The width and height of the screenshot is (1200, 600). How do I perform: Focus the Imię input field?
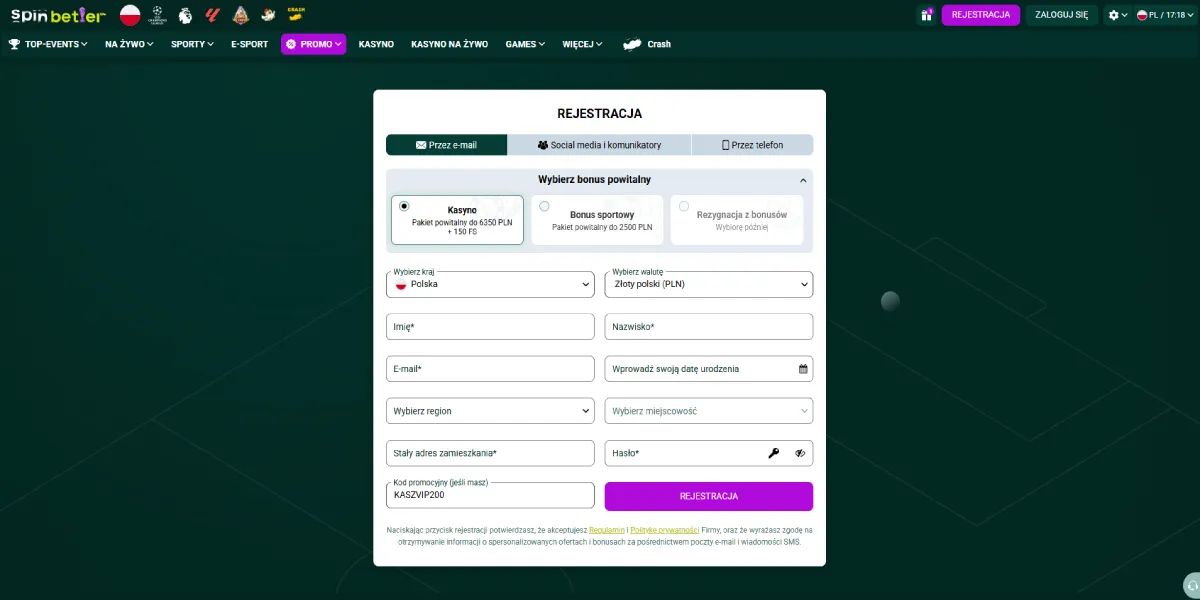point(490,327)
